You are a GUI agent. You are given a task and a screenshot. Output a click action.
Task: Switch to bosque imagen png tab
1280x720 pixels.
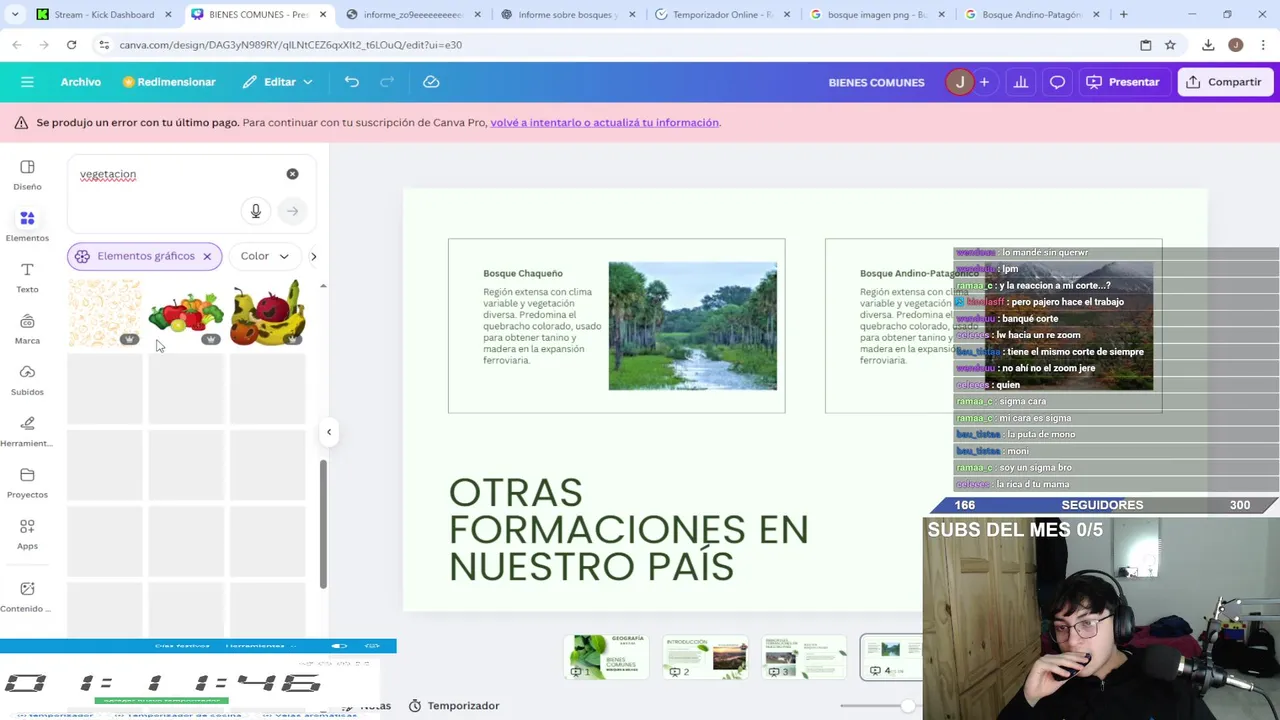pyautogui.click(x=876, y=15)
